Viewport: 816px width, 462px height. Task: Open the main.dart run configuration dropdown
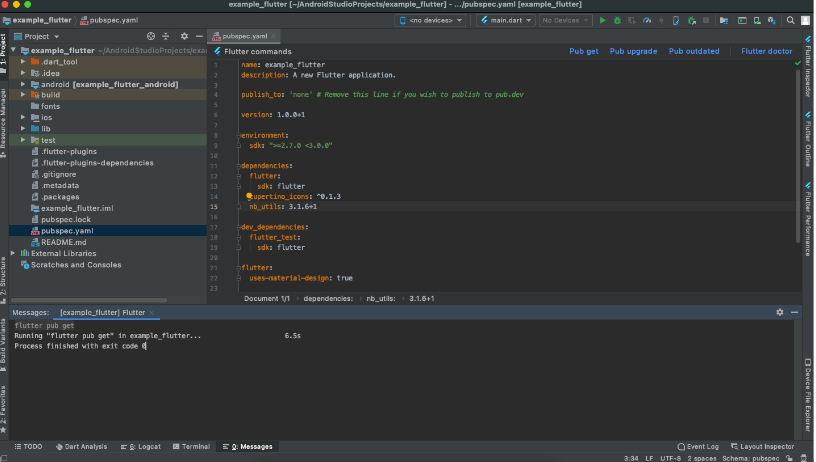(x=507, y=20)
